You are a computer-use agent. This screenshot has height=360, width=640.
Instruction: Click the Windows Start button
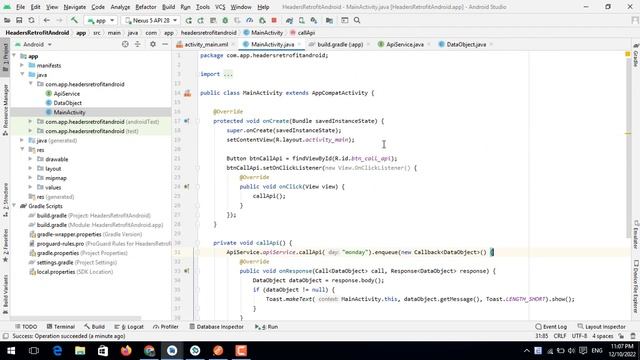tap(11, 351)
